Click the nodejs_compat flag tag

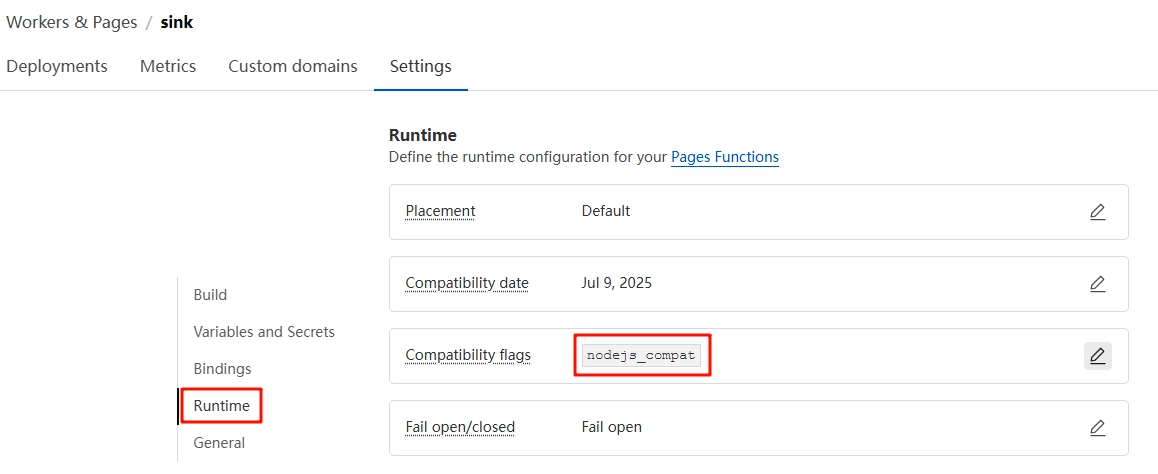click(x=642, y=355)
